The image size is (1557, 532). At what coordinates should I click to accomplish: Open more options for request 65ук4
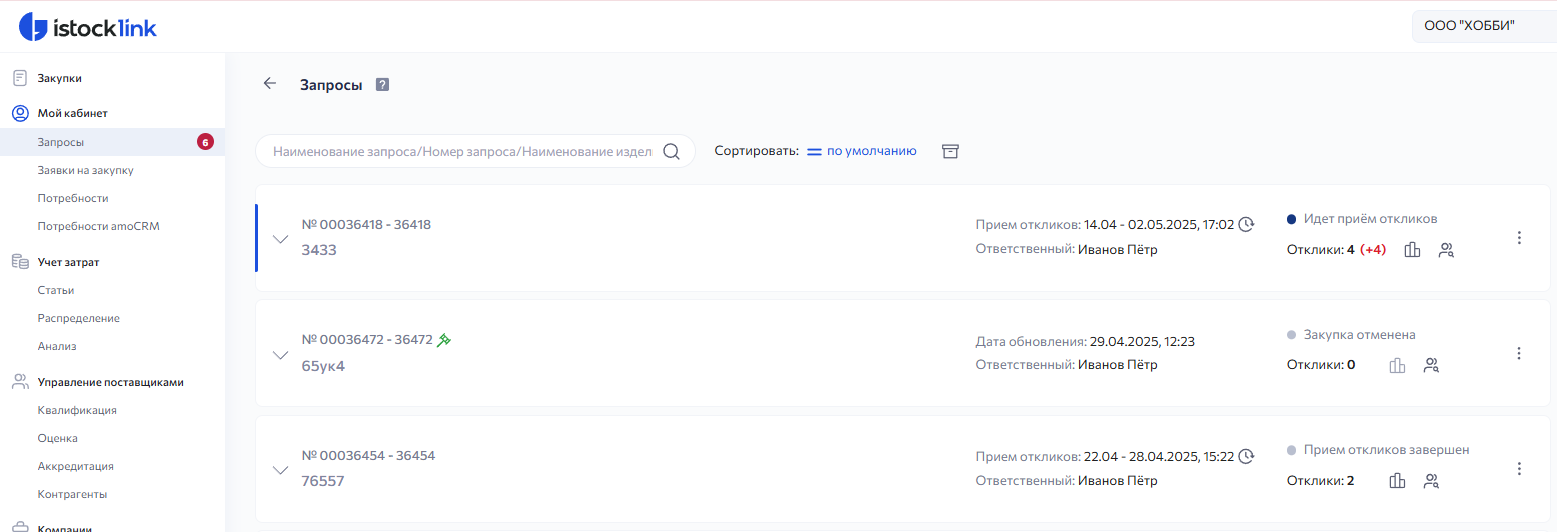1519,353
